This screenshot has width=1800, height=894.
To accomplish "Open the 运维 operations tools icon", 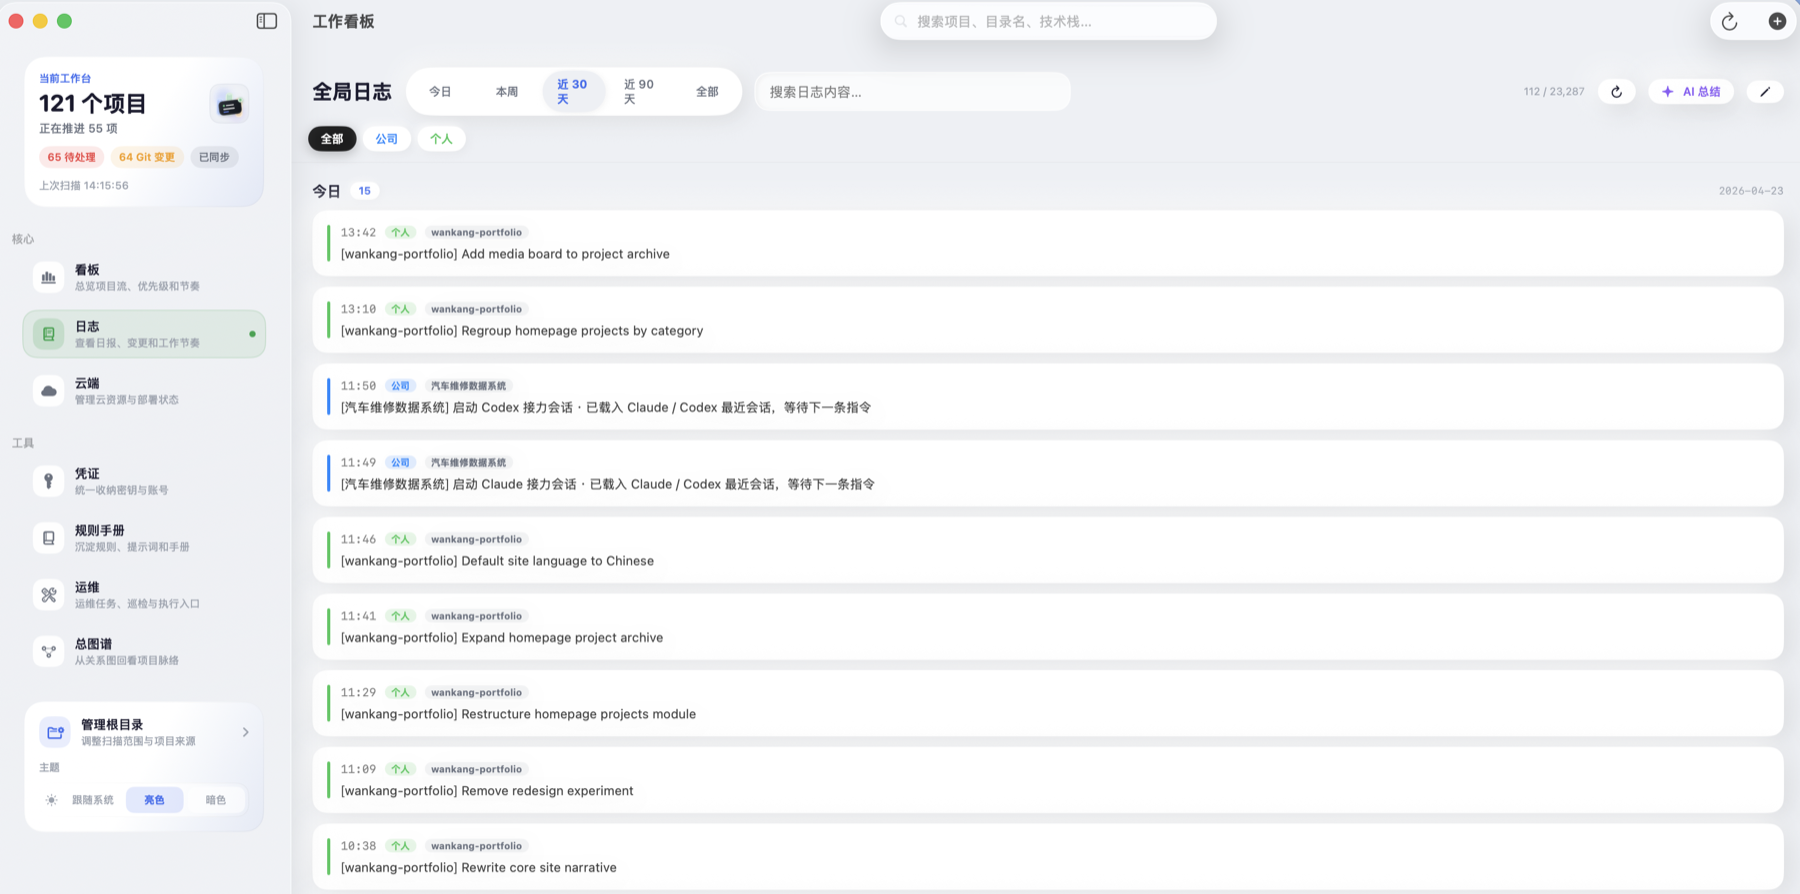I will pos(48,595).
